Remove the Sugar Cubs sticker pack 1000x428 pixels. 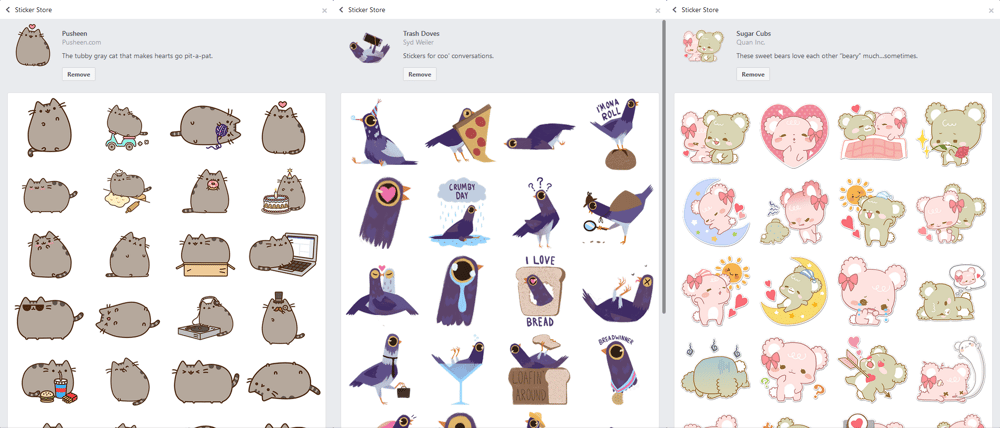coord(753,74)
